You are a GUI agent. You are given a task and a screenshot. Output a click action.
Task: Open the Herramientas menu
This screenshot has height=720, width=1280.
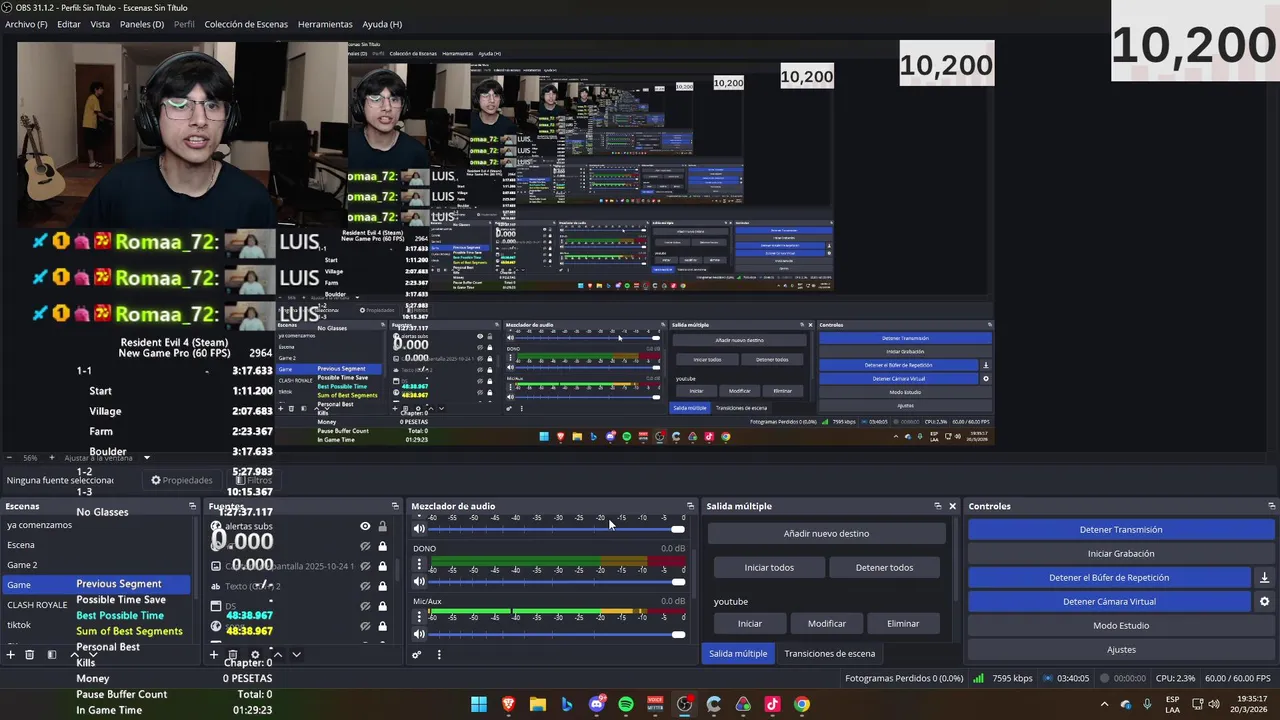325,24
